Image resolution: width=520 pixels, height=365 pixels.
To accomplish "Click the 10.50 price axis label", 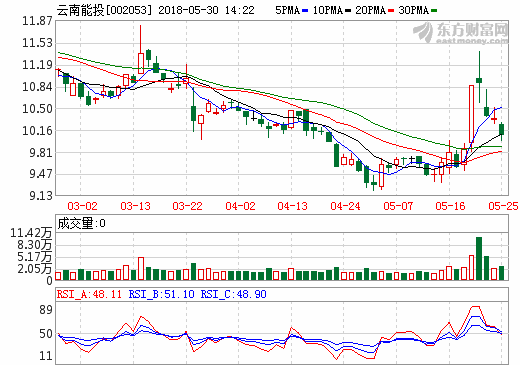I will tap(37, 109).
